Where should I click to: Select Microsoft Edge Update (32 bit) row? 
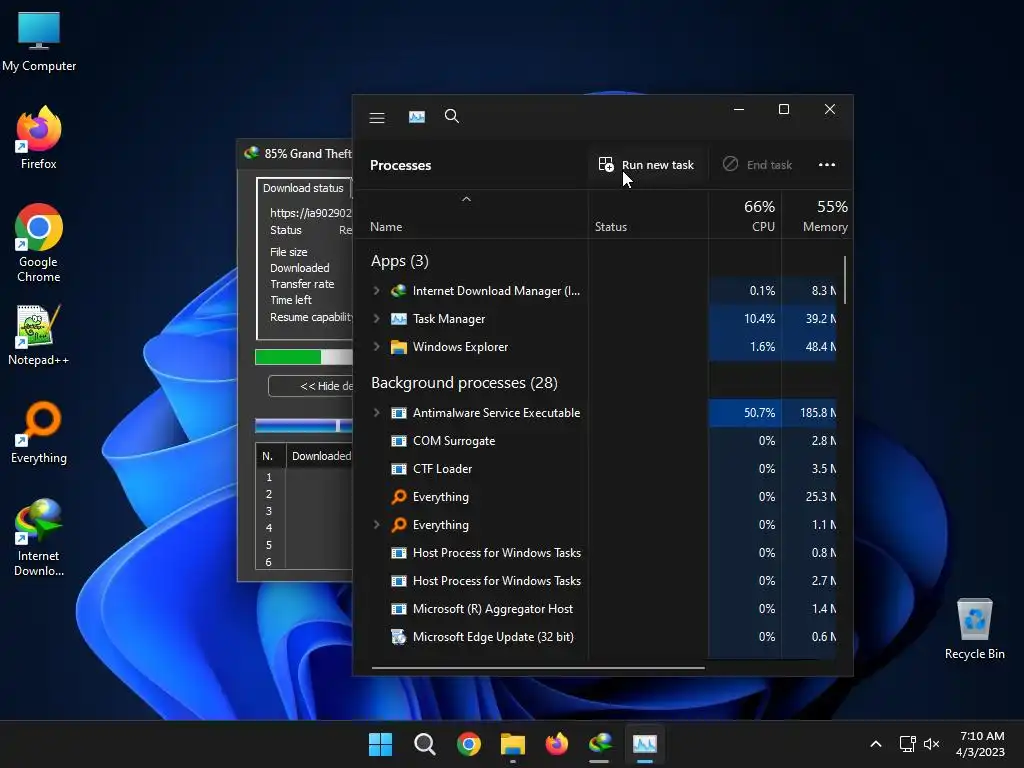(x=493, y=637)
